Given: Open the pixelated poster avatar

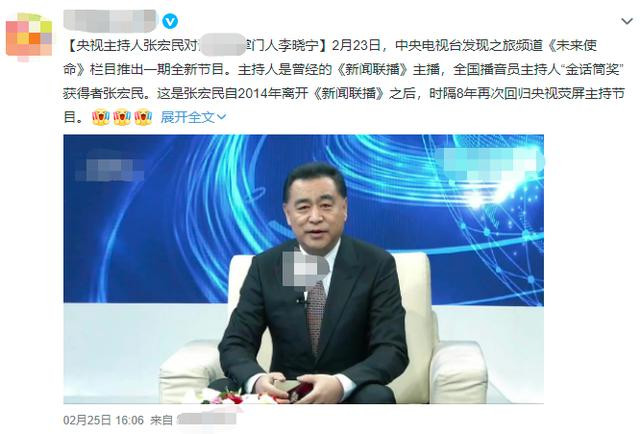Looking at the screenshot, I should coord(29,36).
